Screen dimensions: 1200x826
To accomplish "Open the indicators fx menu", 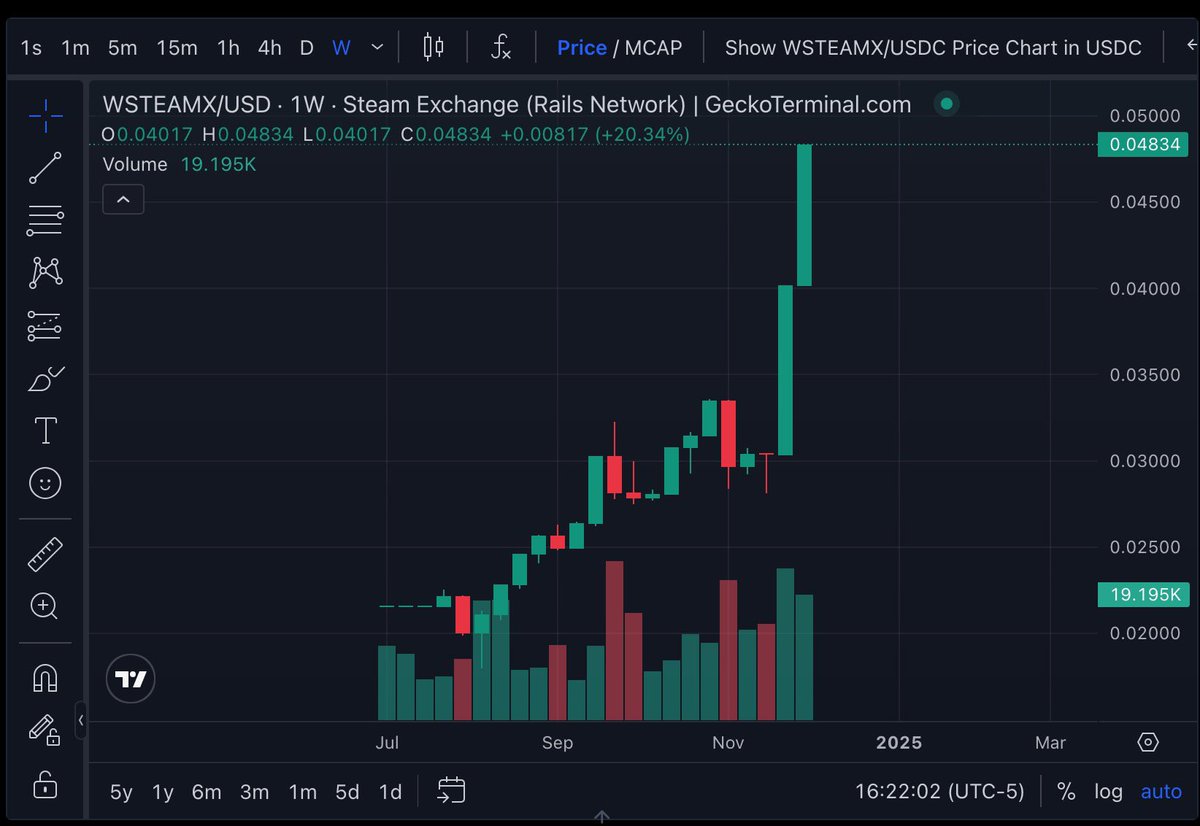I will coord(501,47).
